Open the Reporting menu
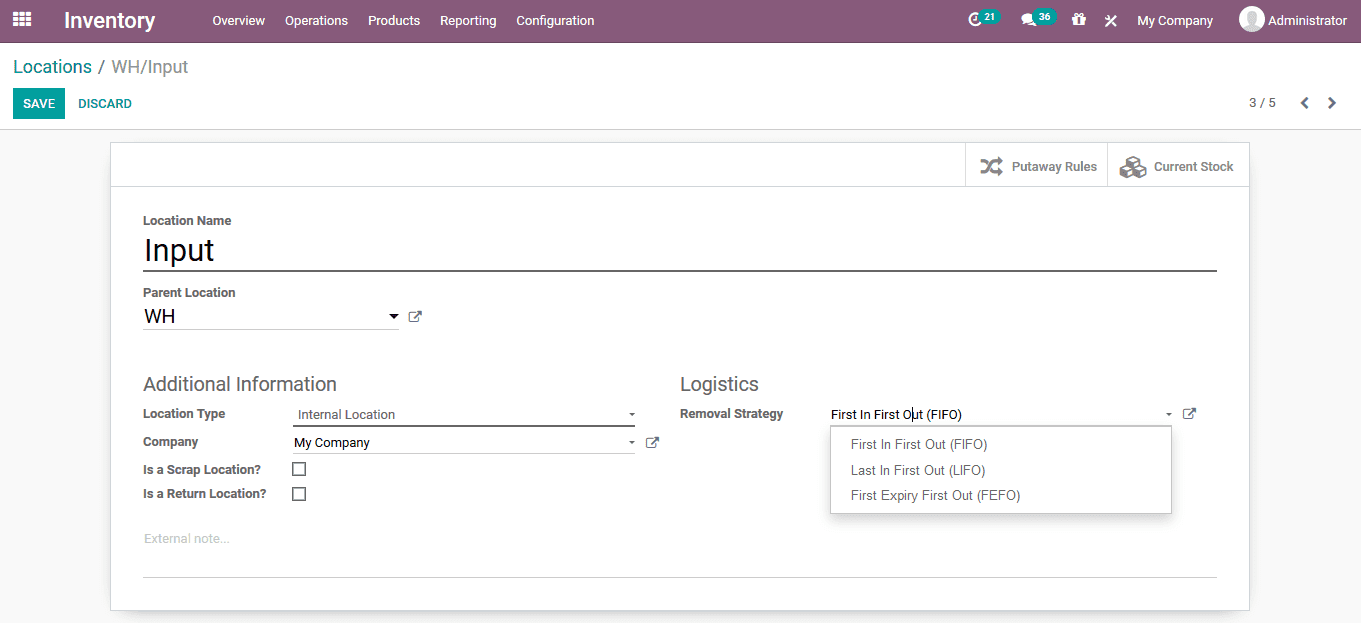Image resolution: width=1361 pixels, height=623 pixels. (468, 20)
